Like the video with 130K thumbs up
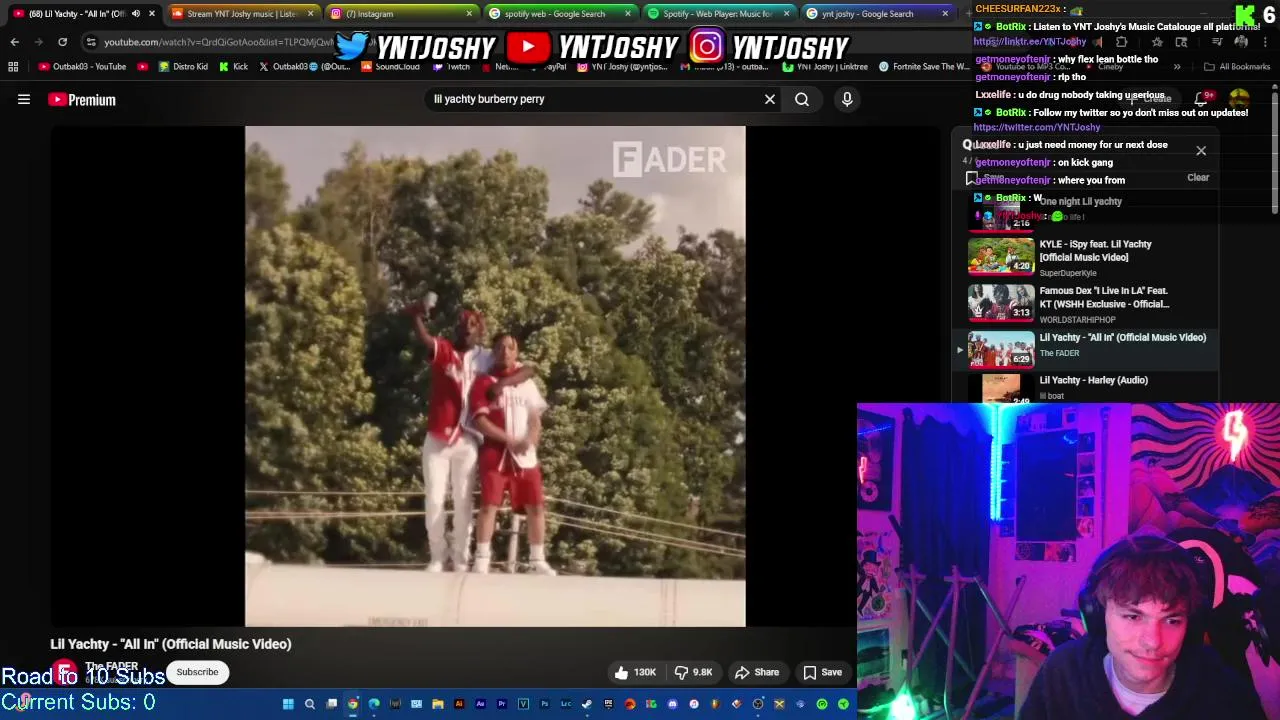The width and height of the screenshot is (1280, 720). tap(635, 672)
